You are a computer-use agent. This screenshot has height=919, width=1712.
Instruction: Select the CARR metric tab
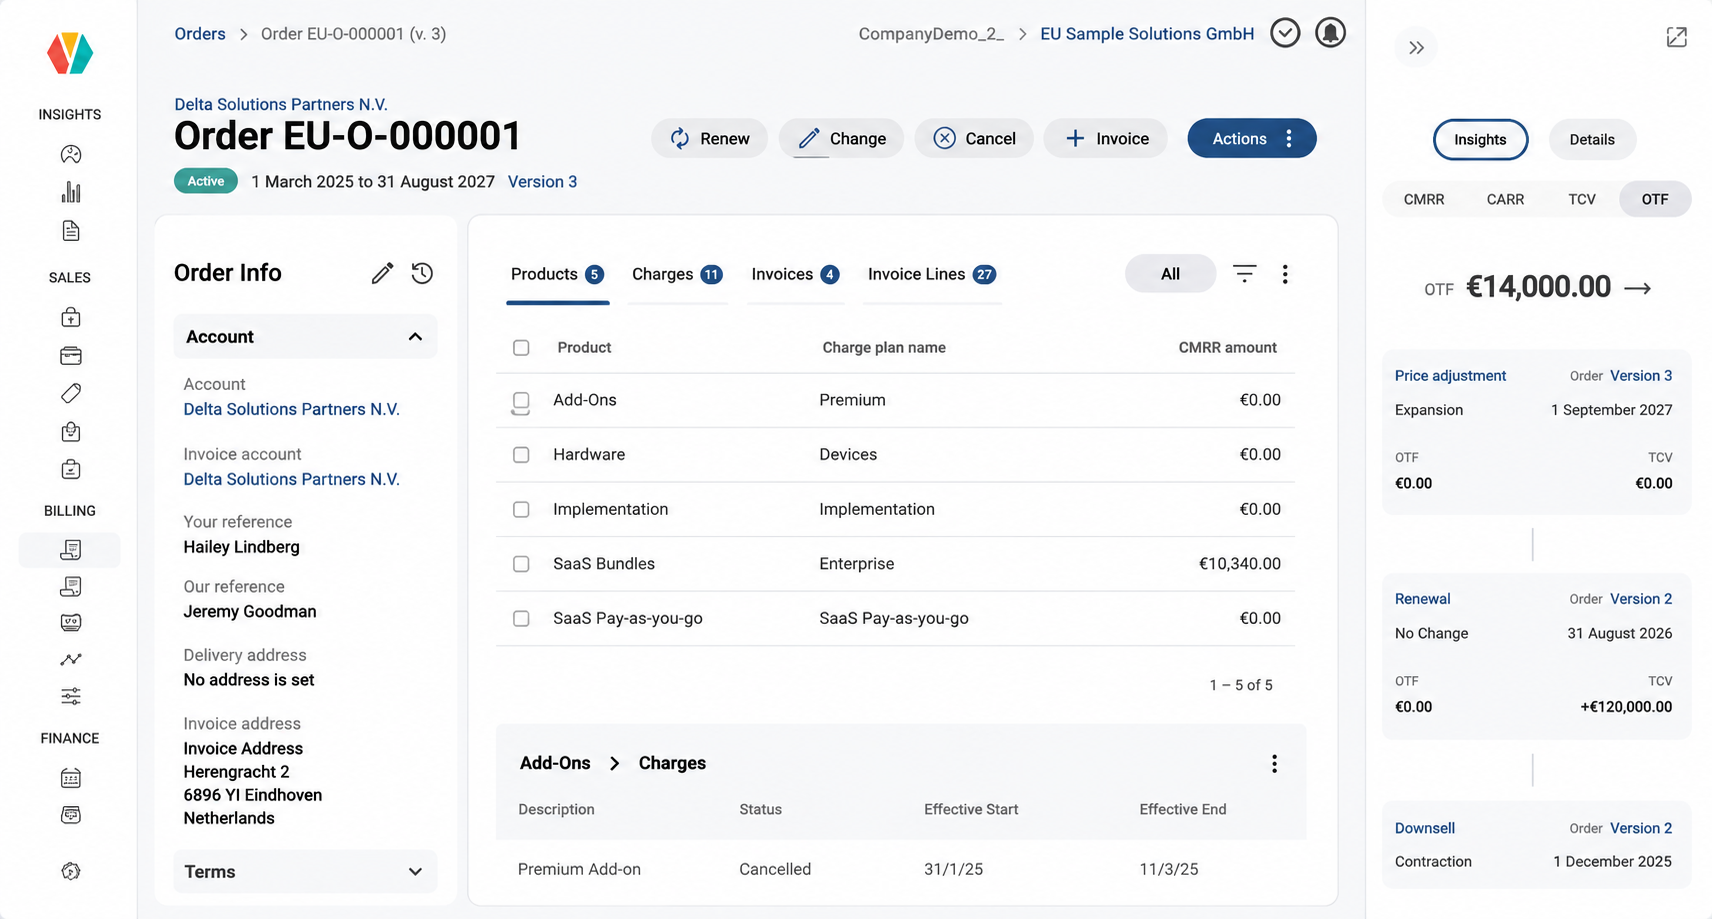click(1505, 199)
